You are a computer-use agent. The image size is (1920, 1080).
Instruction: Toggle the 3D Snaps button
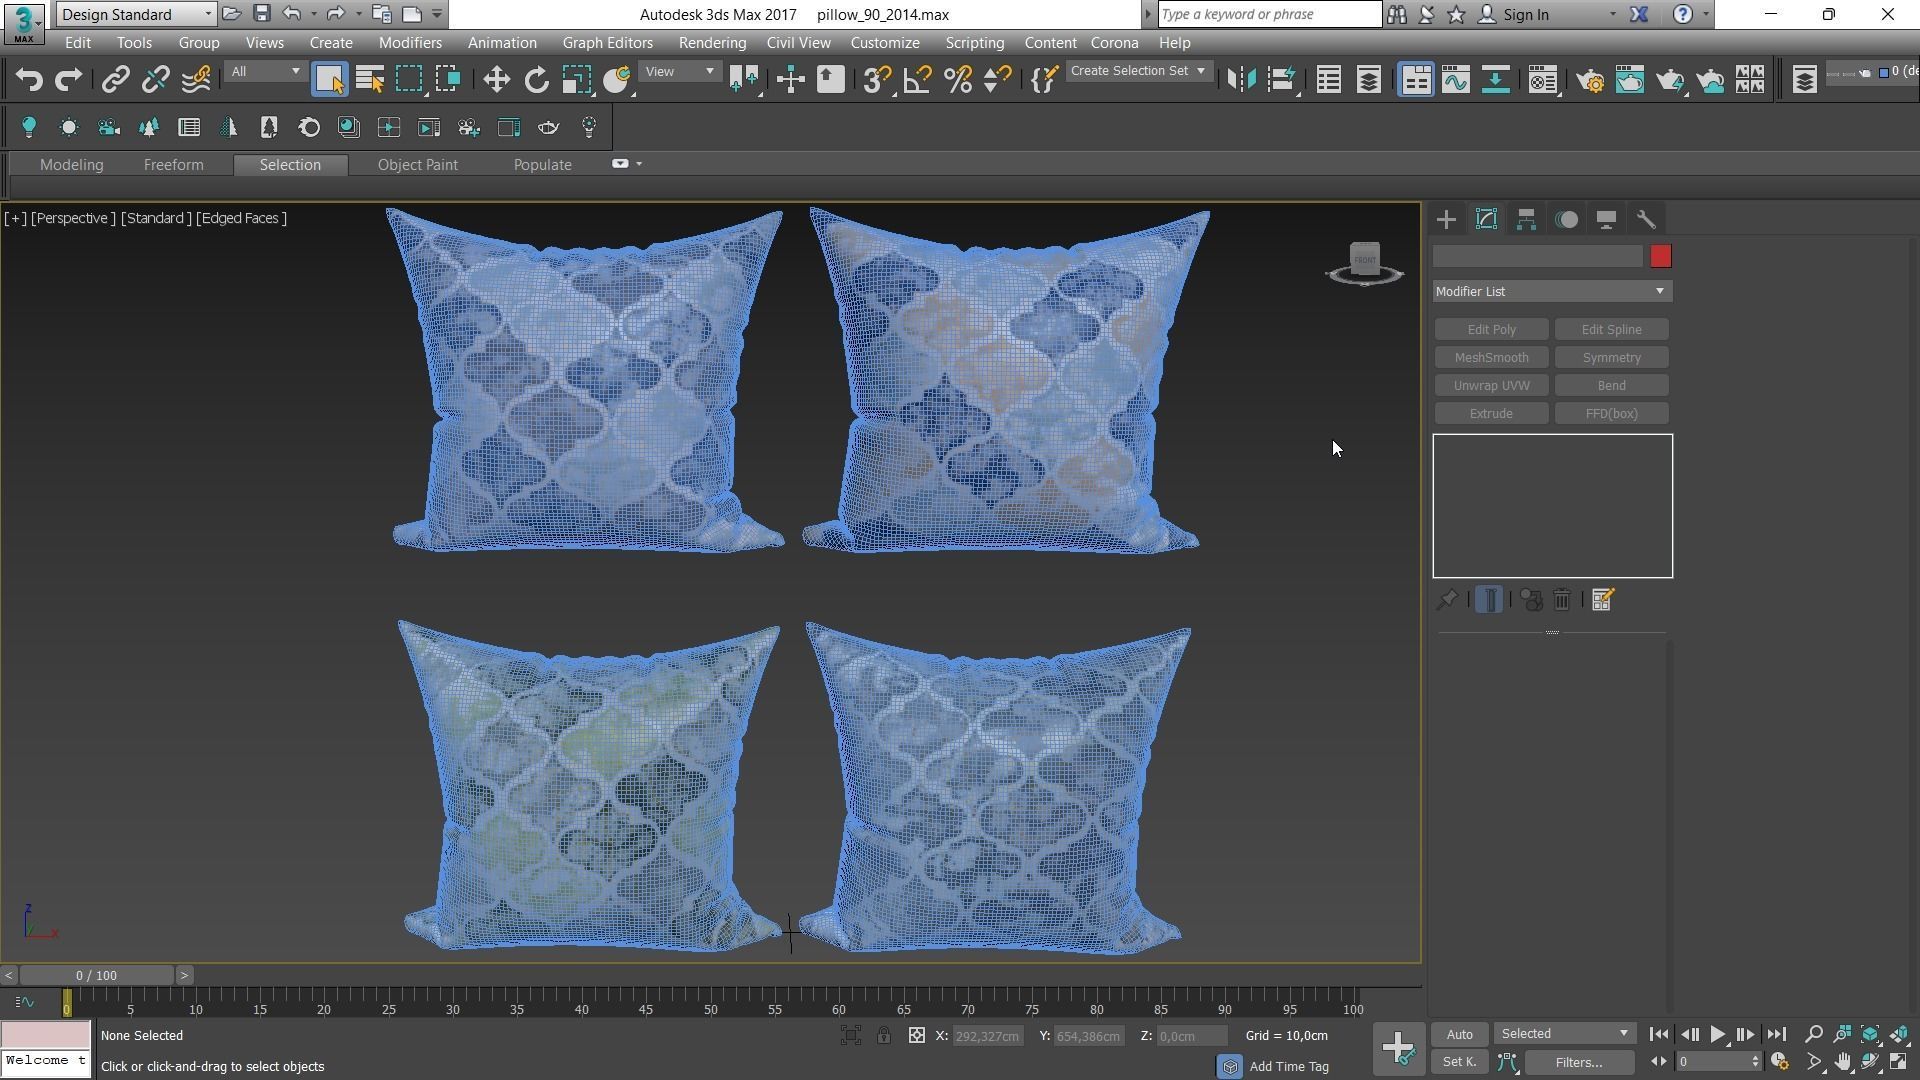[x=877, y=80]
